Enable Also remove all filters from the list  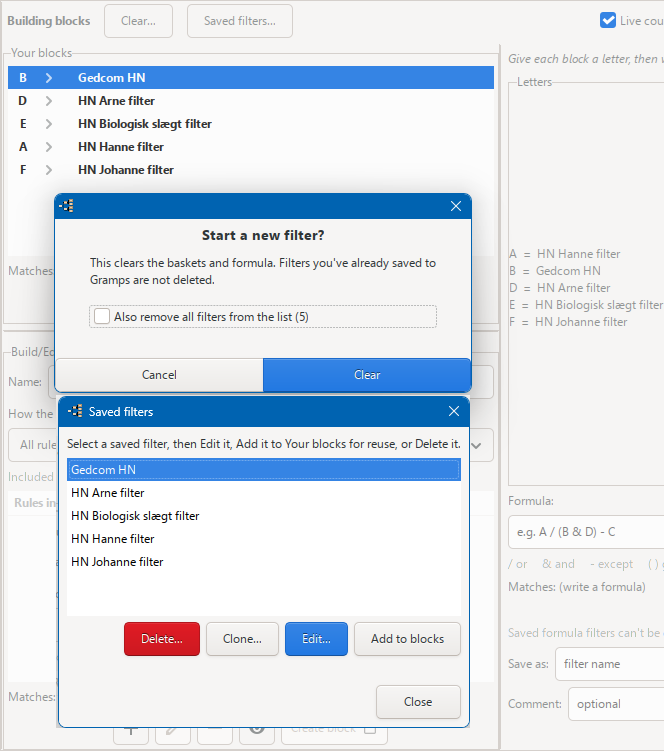[102, 317]
